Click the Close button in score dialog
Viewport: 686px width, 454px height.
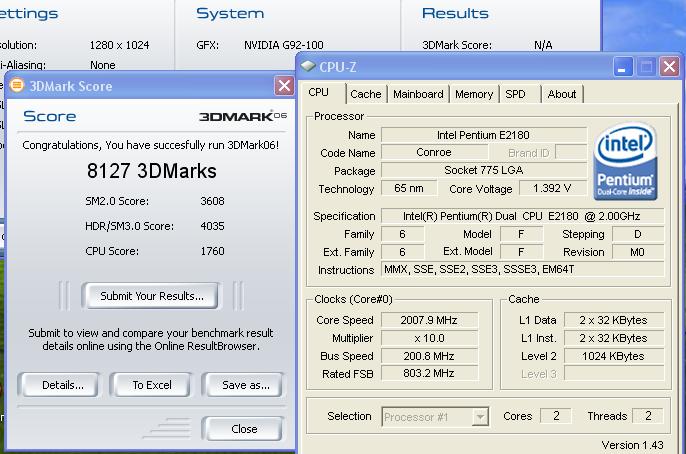click(x=244, y=429)
